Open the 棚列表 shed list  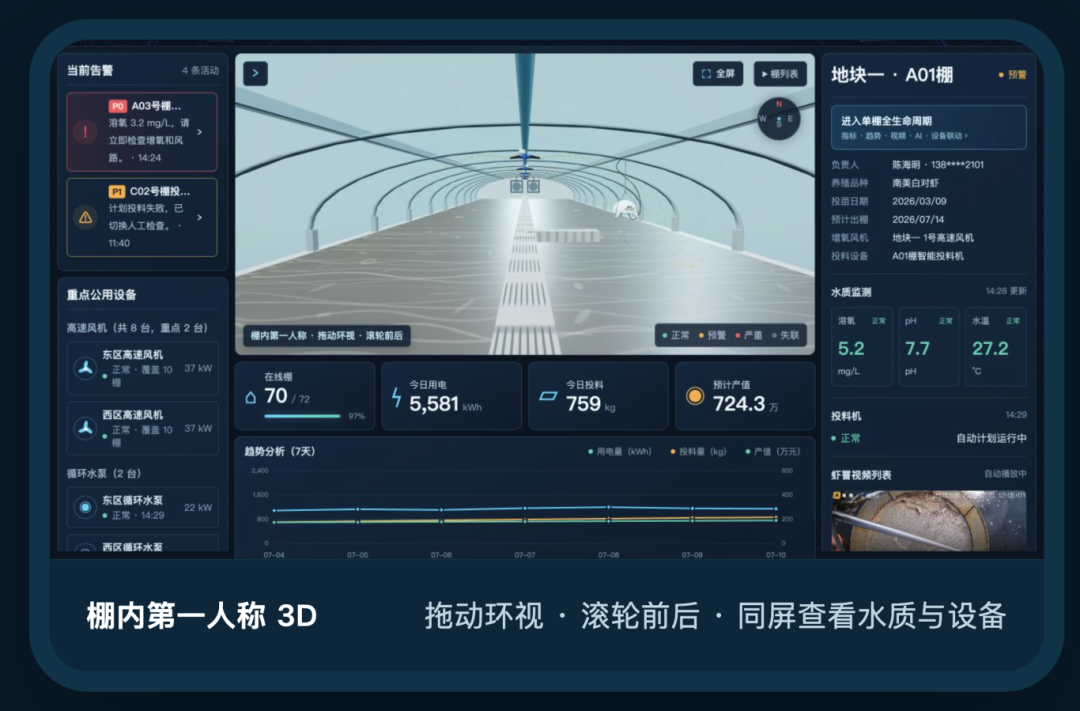click(780, 74)
